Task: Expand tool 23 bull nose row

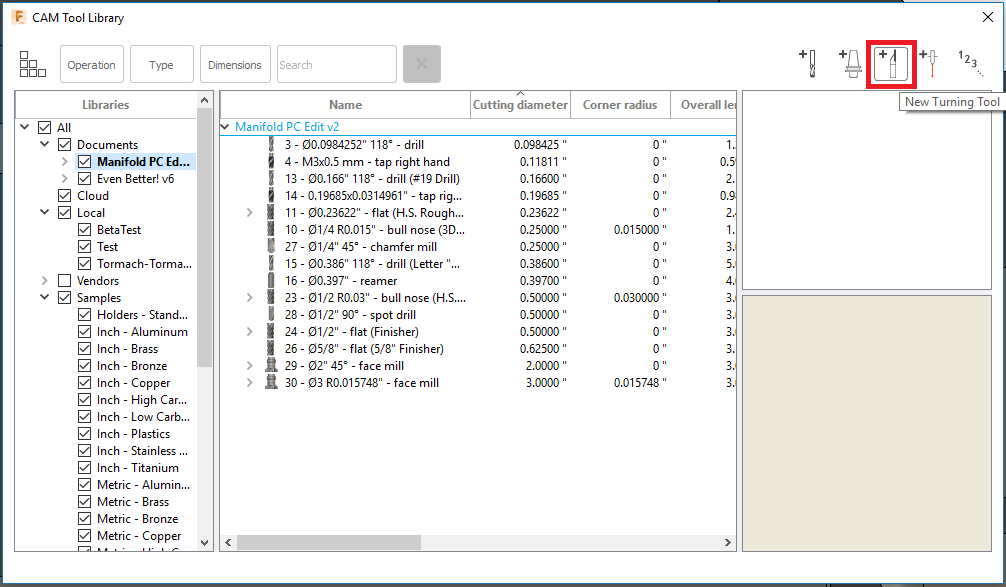Action: click(x=250, y=298)
